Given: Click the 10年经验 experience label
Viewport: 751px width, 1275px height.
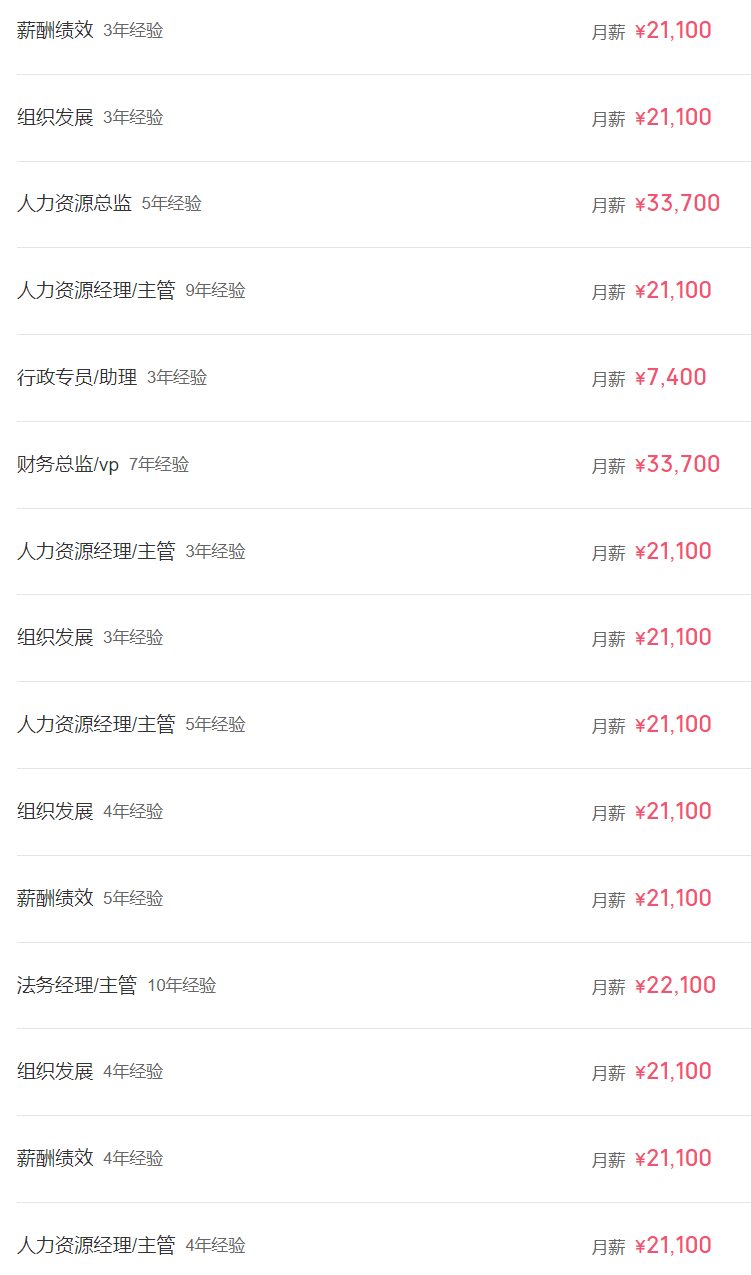Looking at the screenshot, I should coord(182,986).
